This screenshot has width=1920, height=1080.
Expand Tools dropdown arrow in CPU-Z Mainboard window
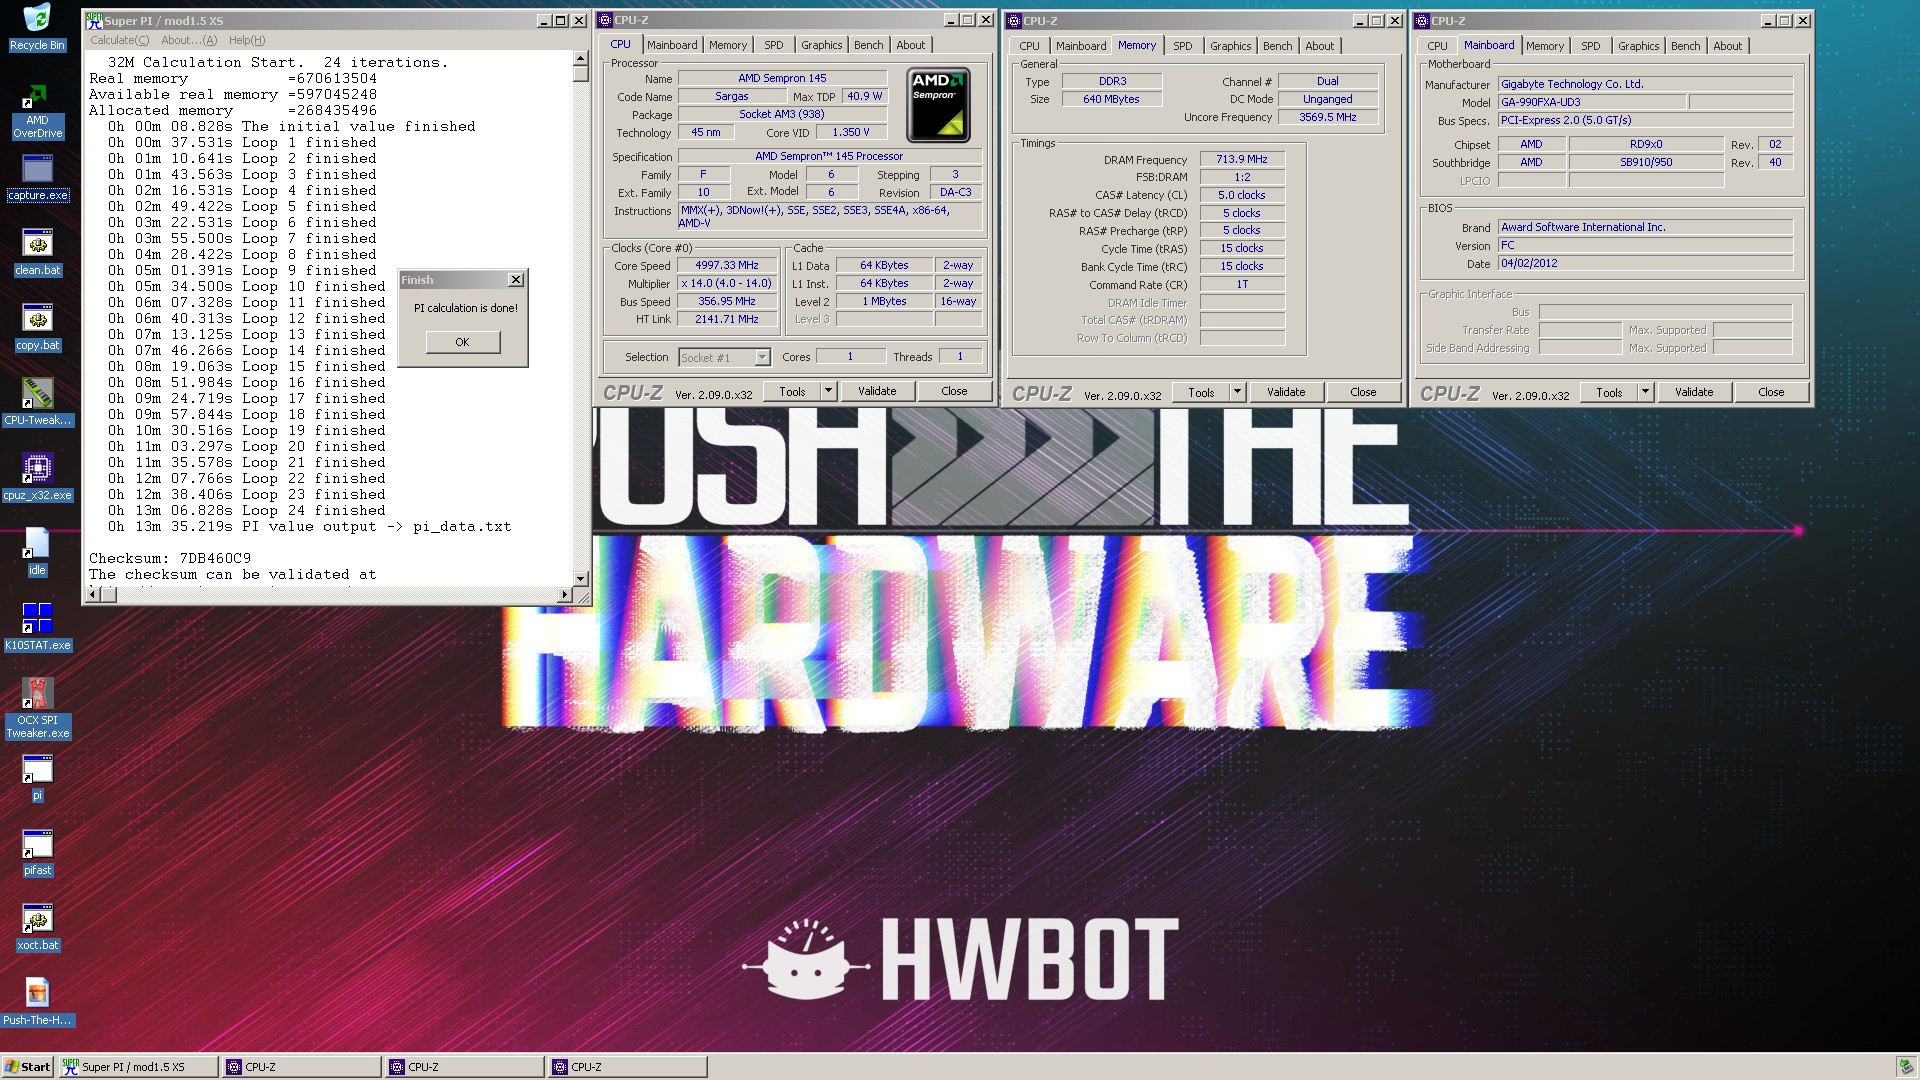coord(1645,392)
